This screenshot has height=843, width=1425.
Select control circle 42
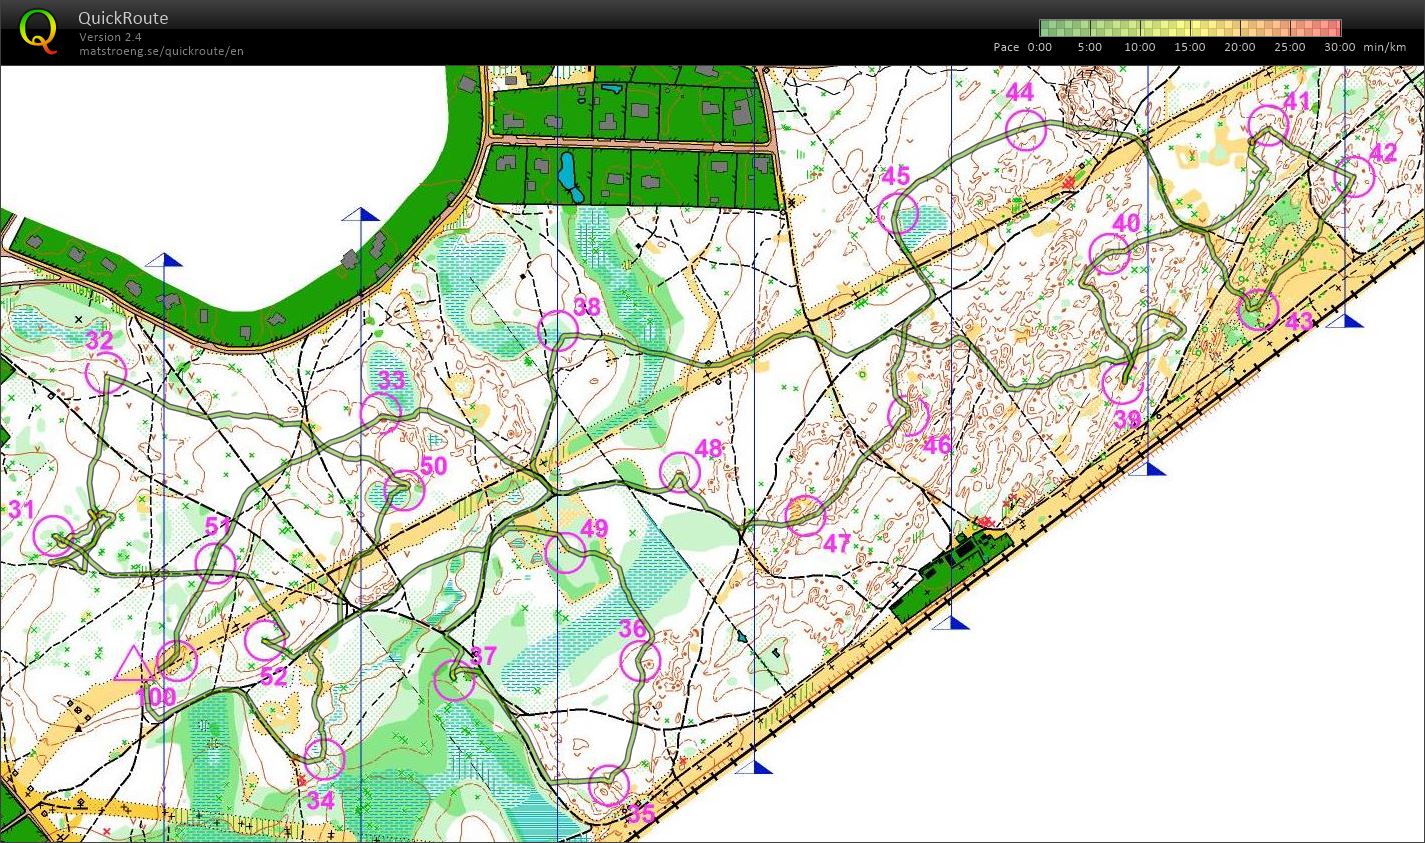point(1354,177)
